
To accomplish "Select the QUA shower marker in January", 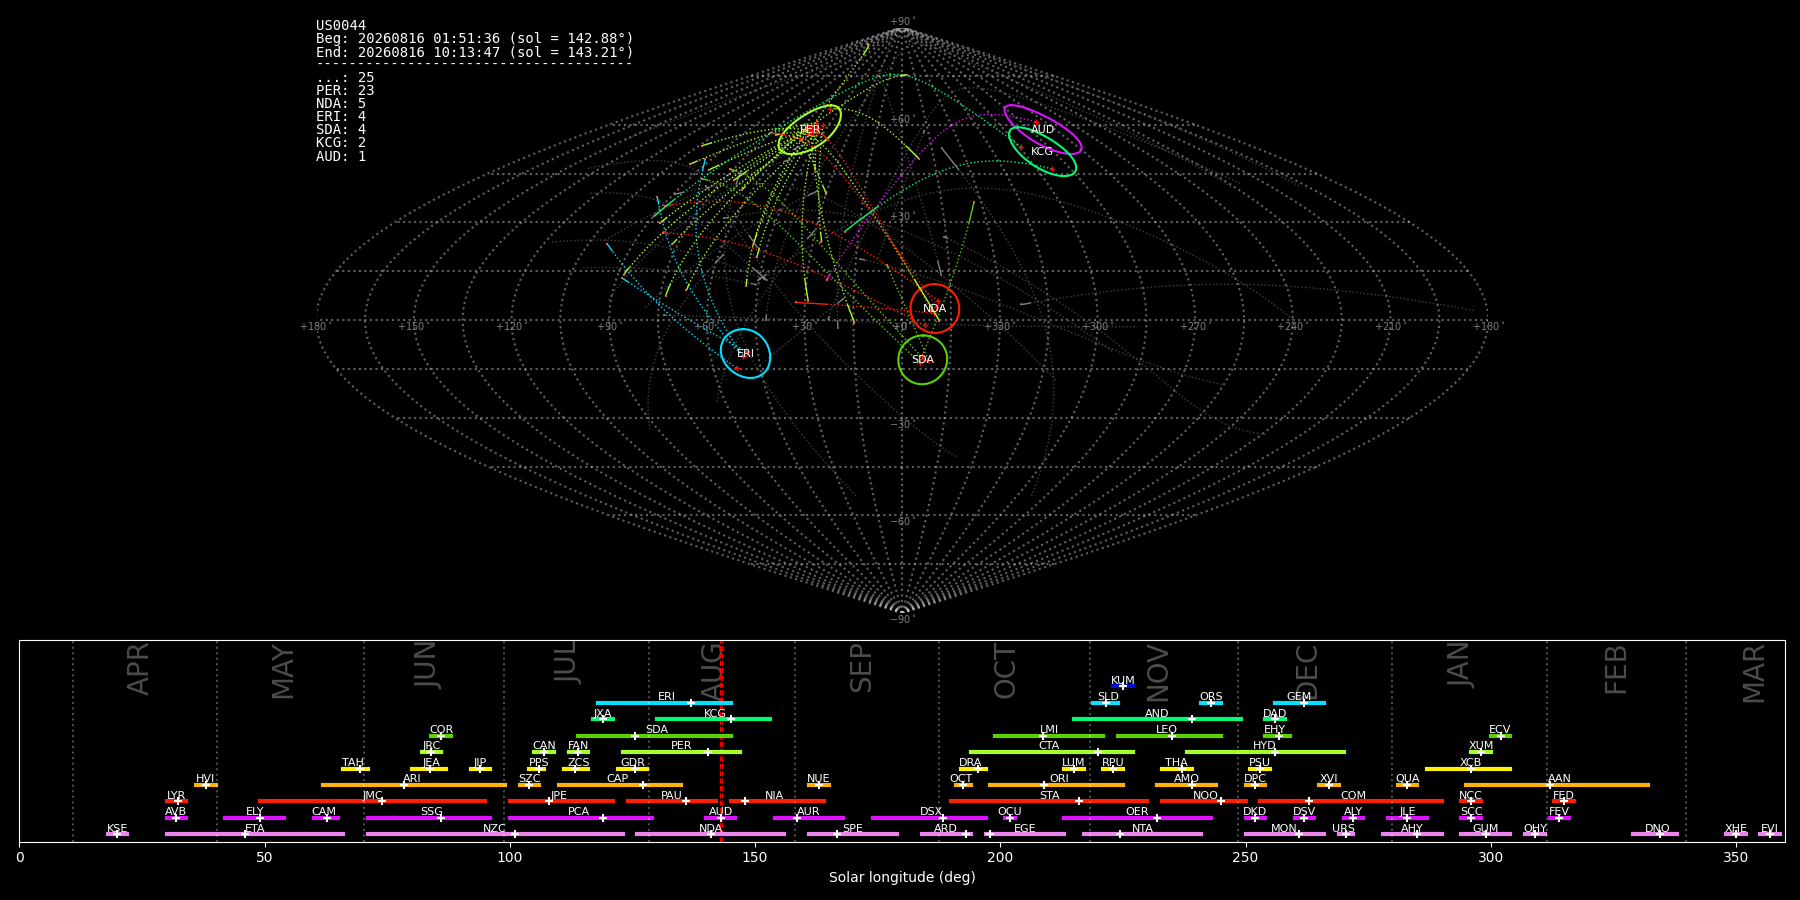I will 1407,785.
